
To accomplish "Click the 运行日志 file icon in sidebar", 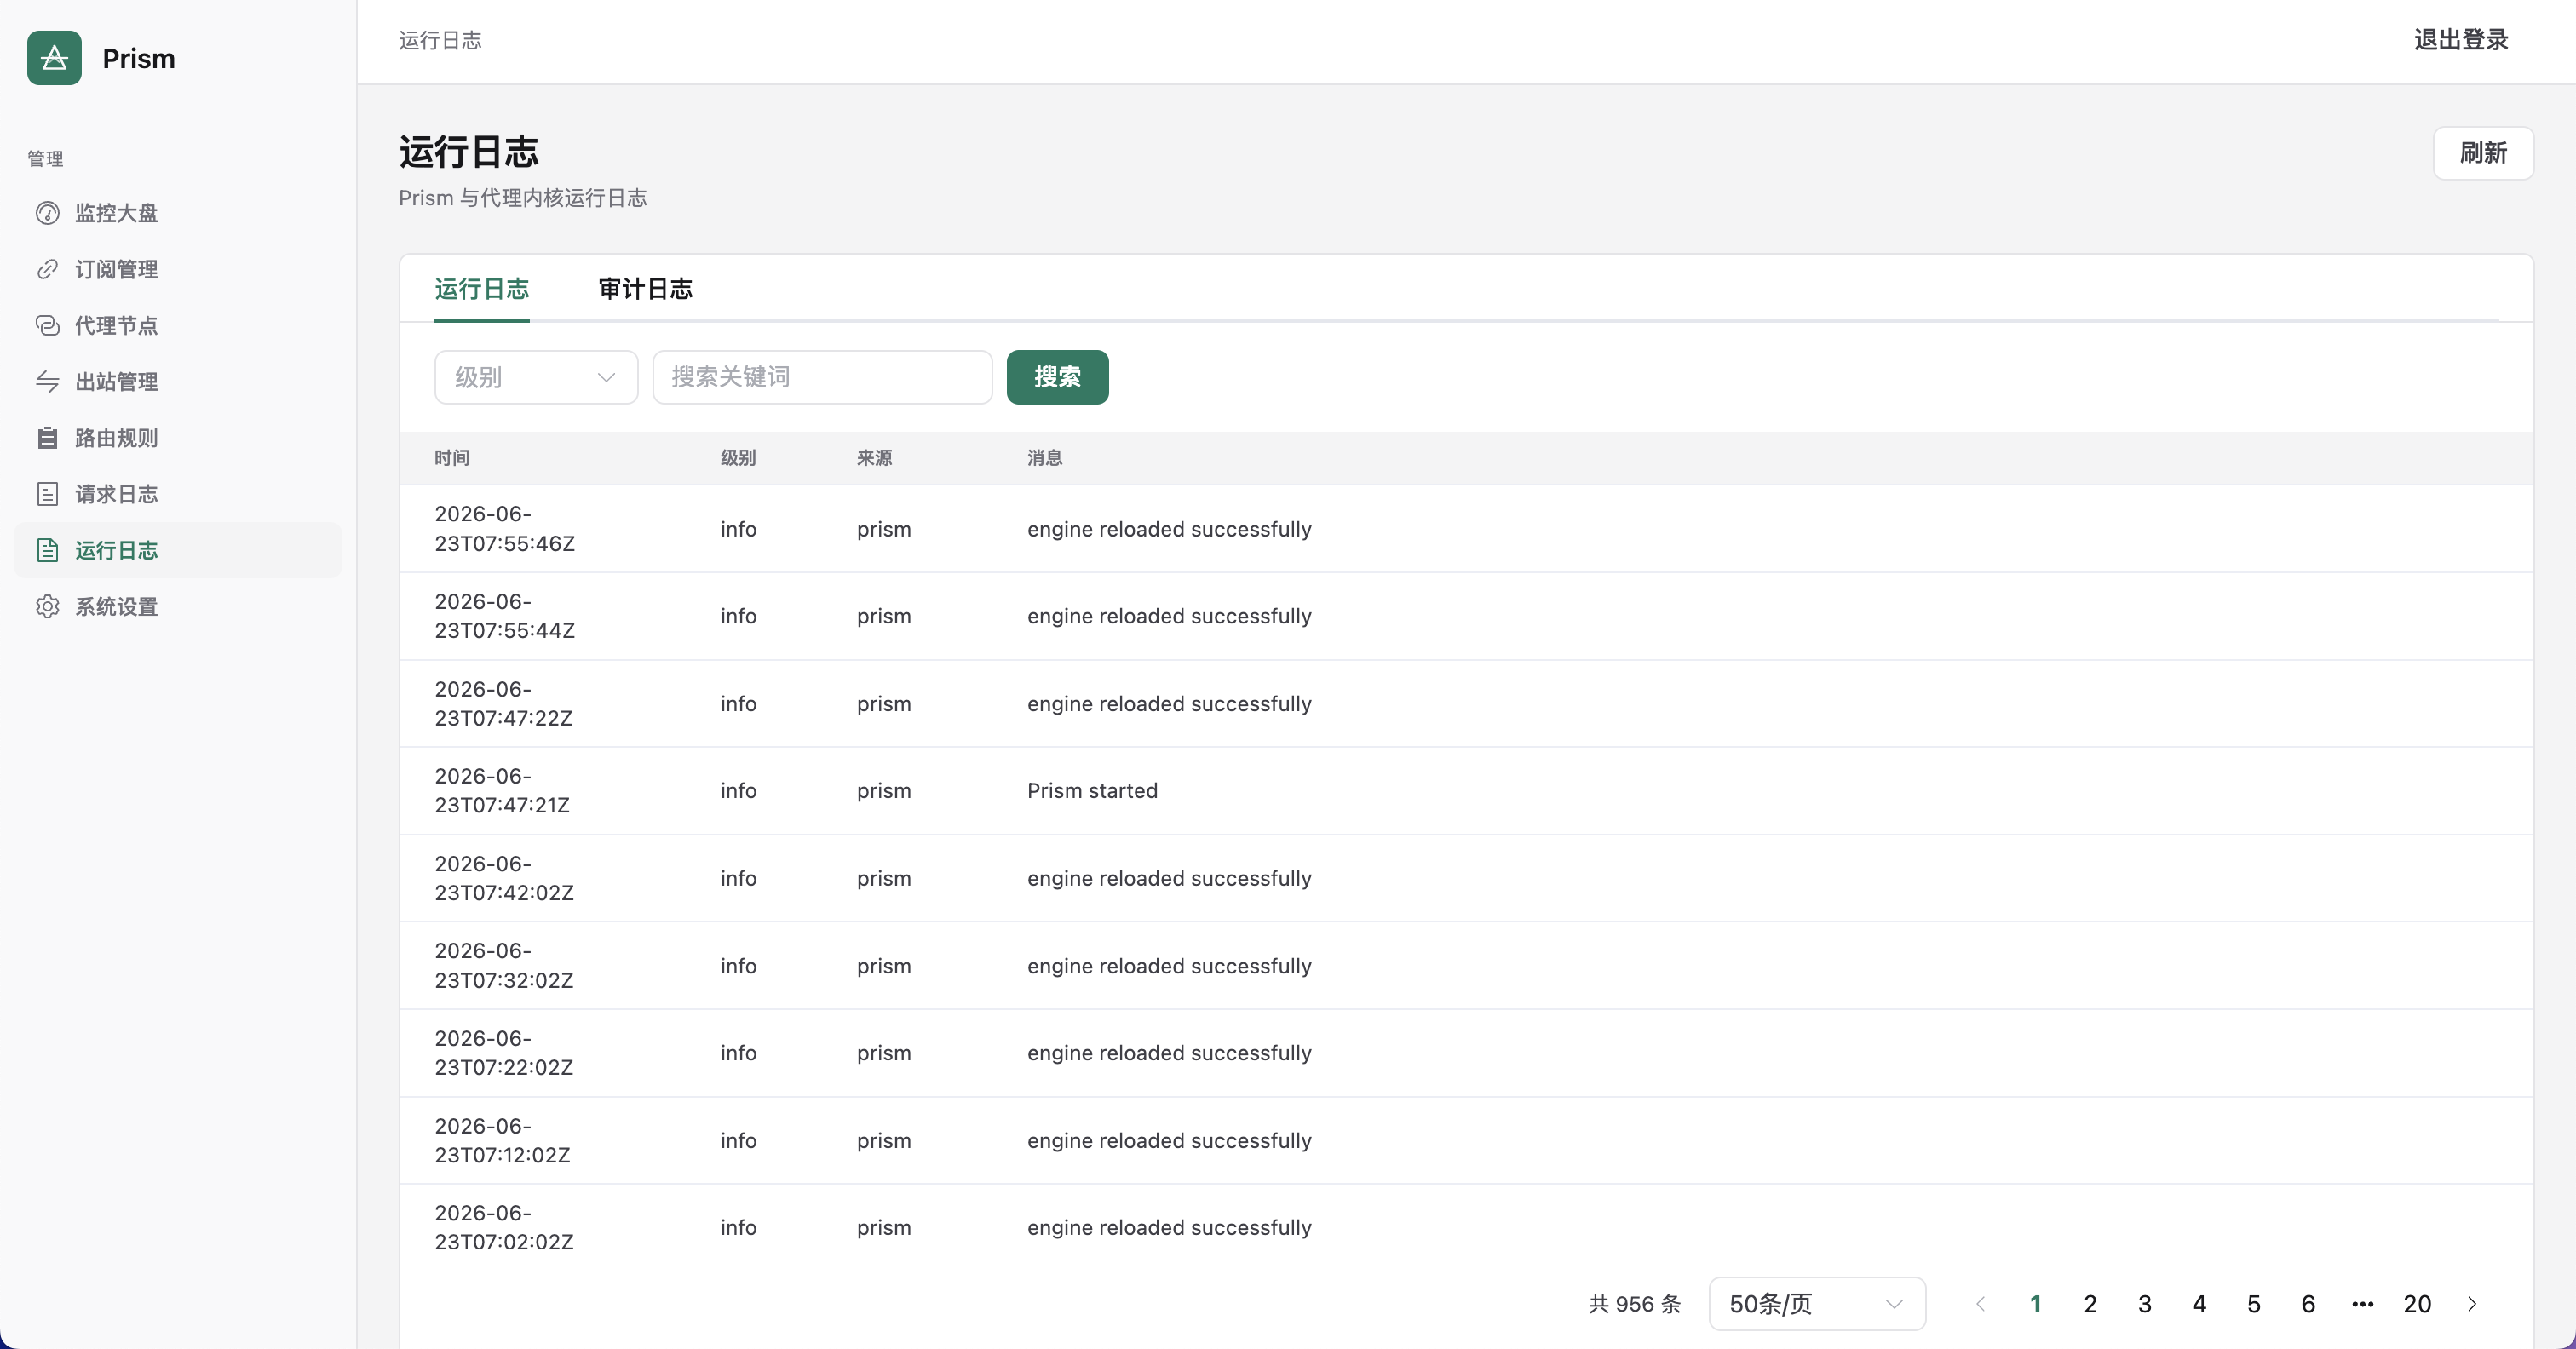I will point(47,550).
